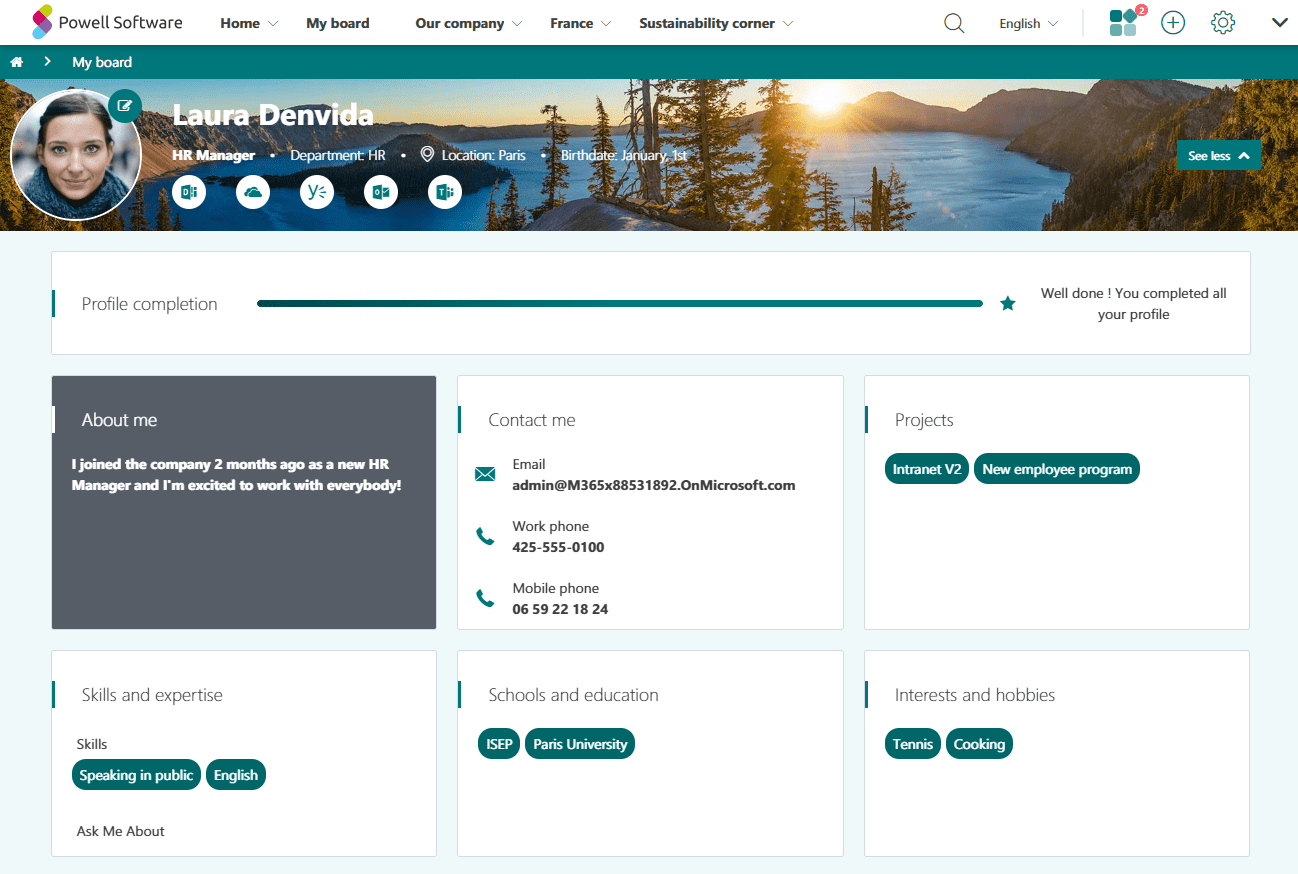Switch to the My board navigation item
Image resolution: width=1298 pixels, height=874 pixels.
[337, 22]
